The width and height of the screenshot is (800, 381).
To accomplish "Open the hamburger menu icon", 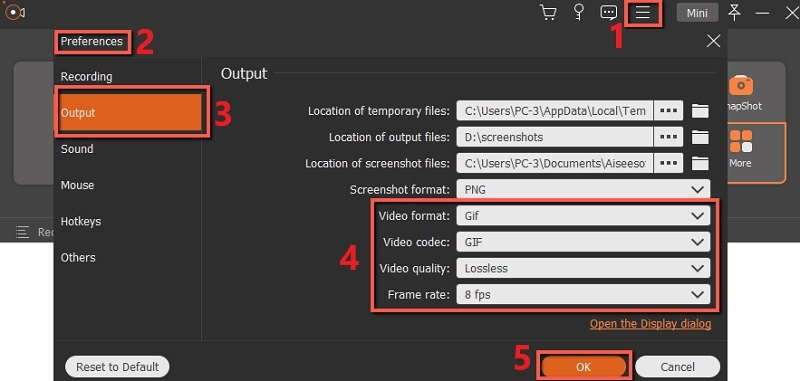I will point(643,13).
